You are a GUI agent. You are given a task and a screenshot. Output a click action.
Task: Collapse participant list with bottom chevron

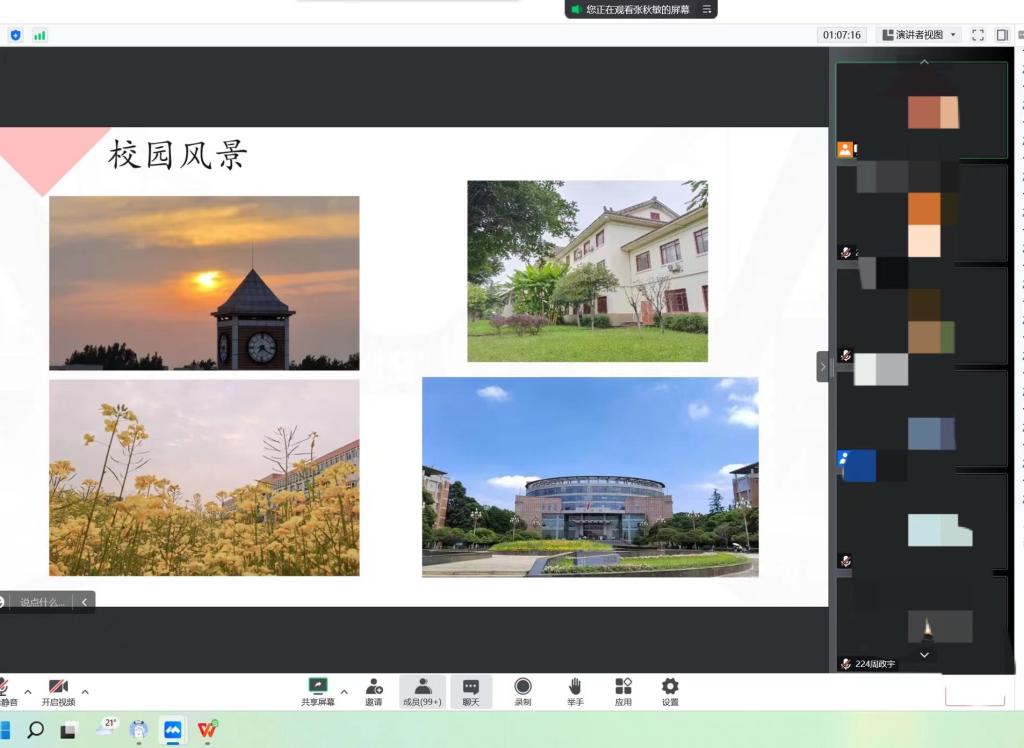point(923,655)
